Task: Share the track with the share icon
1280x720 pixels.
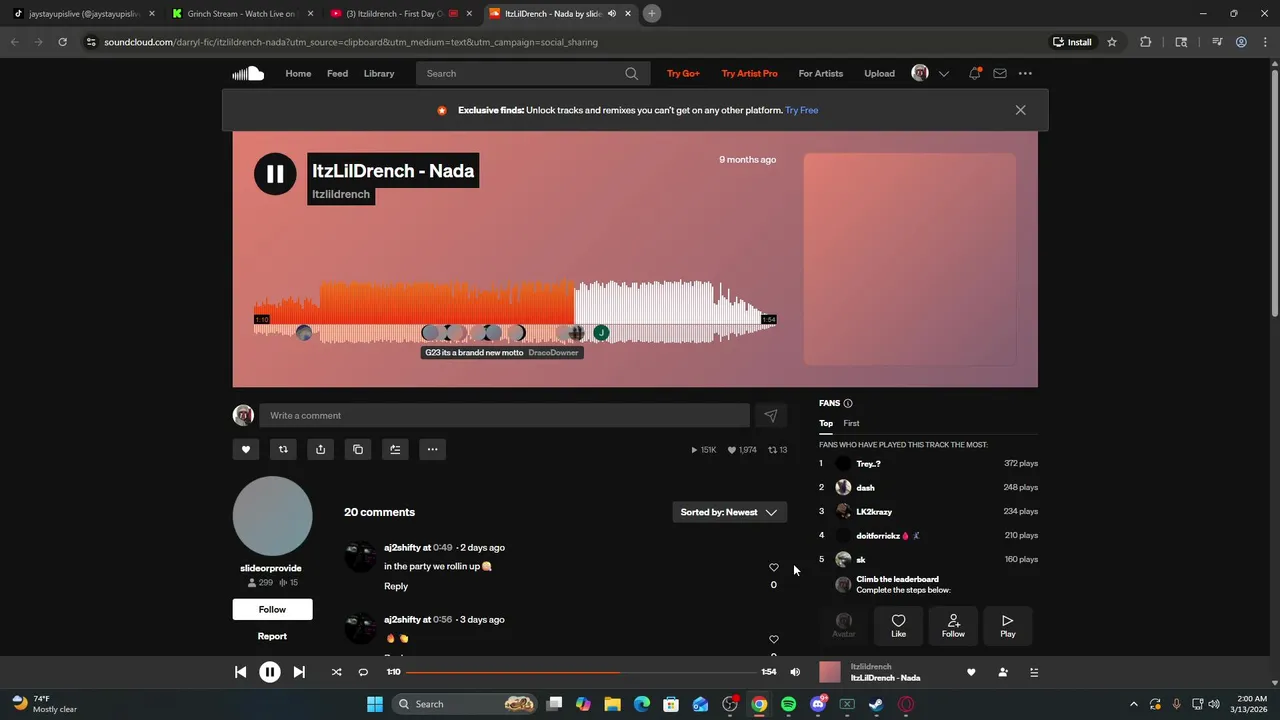Action: (320, 449)
